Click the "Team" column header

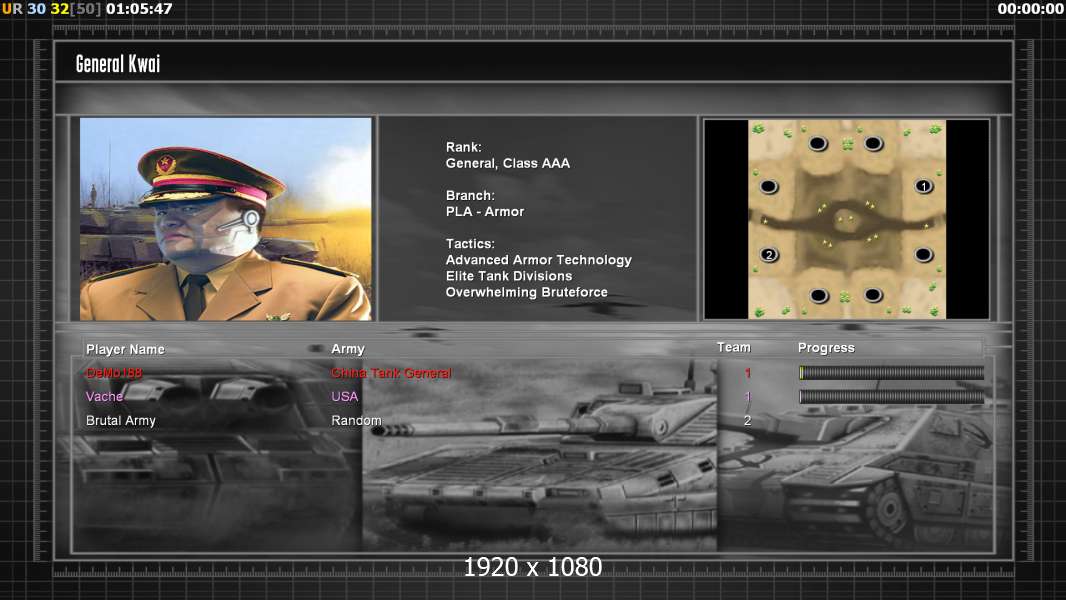click(x=734, y=347)
